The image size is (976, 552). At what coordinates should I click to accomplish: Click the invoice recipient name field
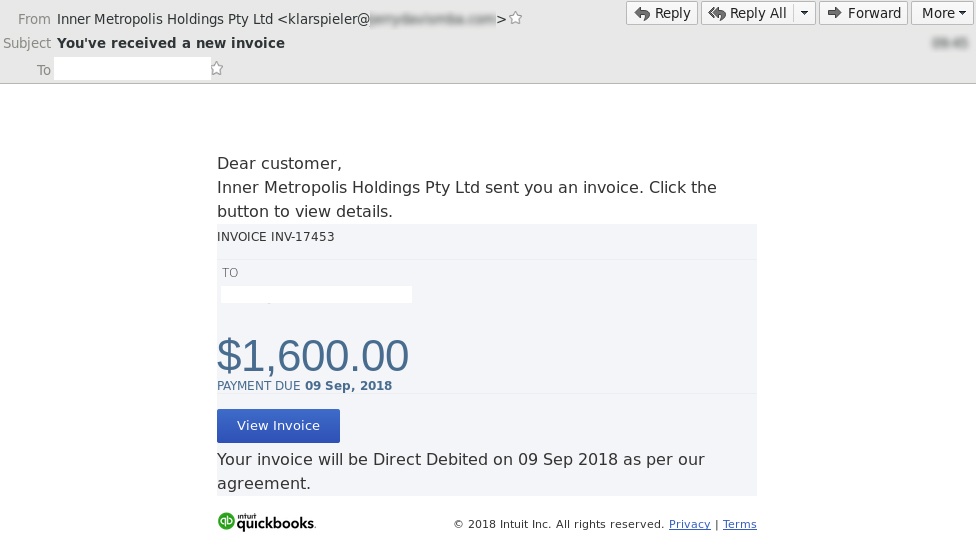[x=316, y=294]
